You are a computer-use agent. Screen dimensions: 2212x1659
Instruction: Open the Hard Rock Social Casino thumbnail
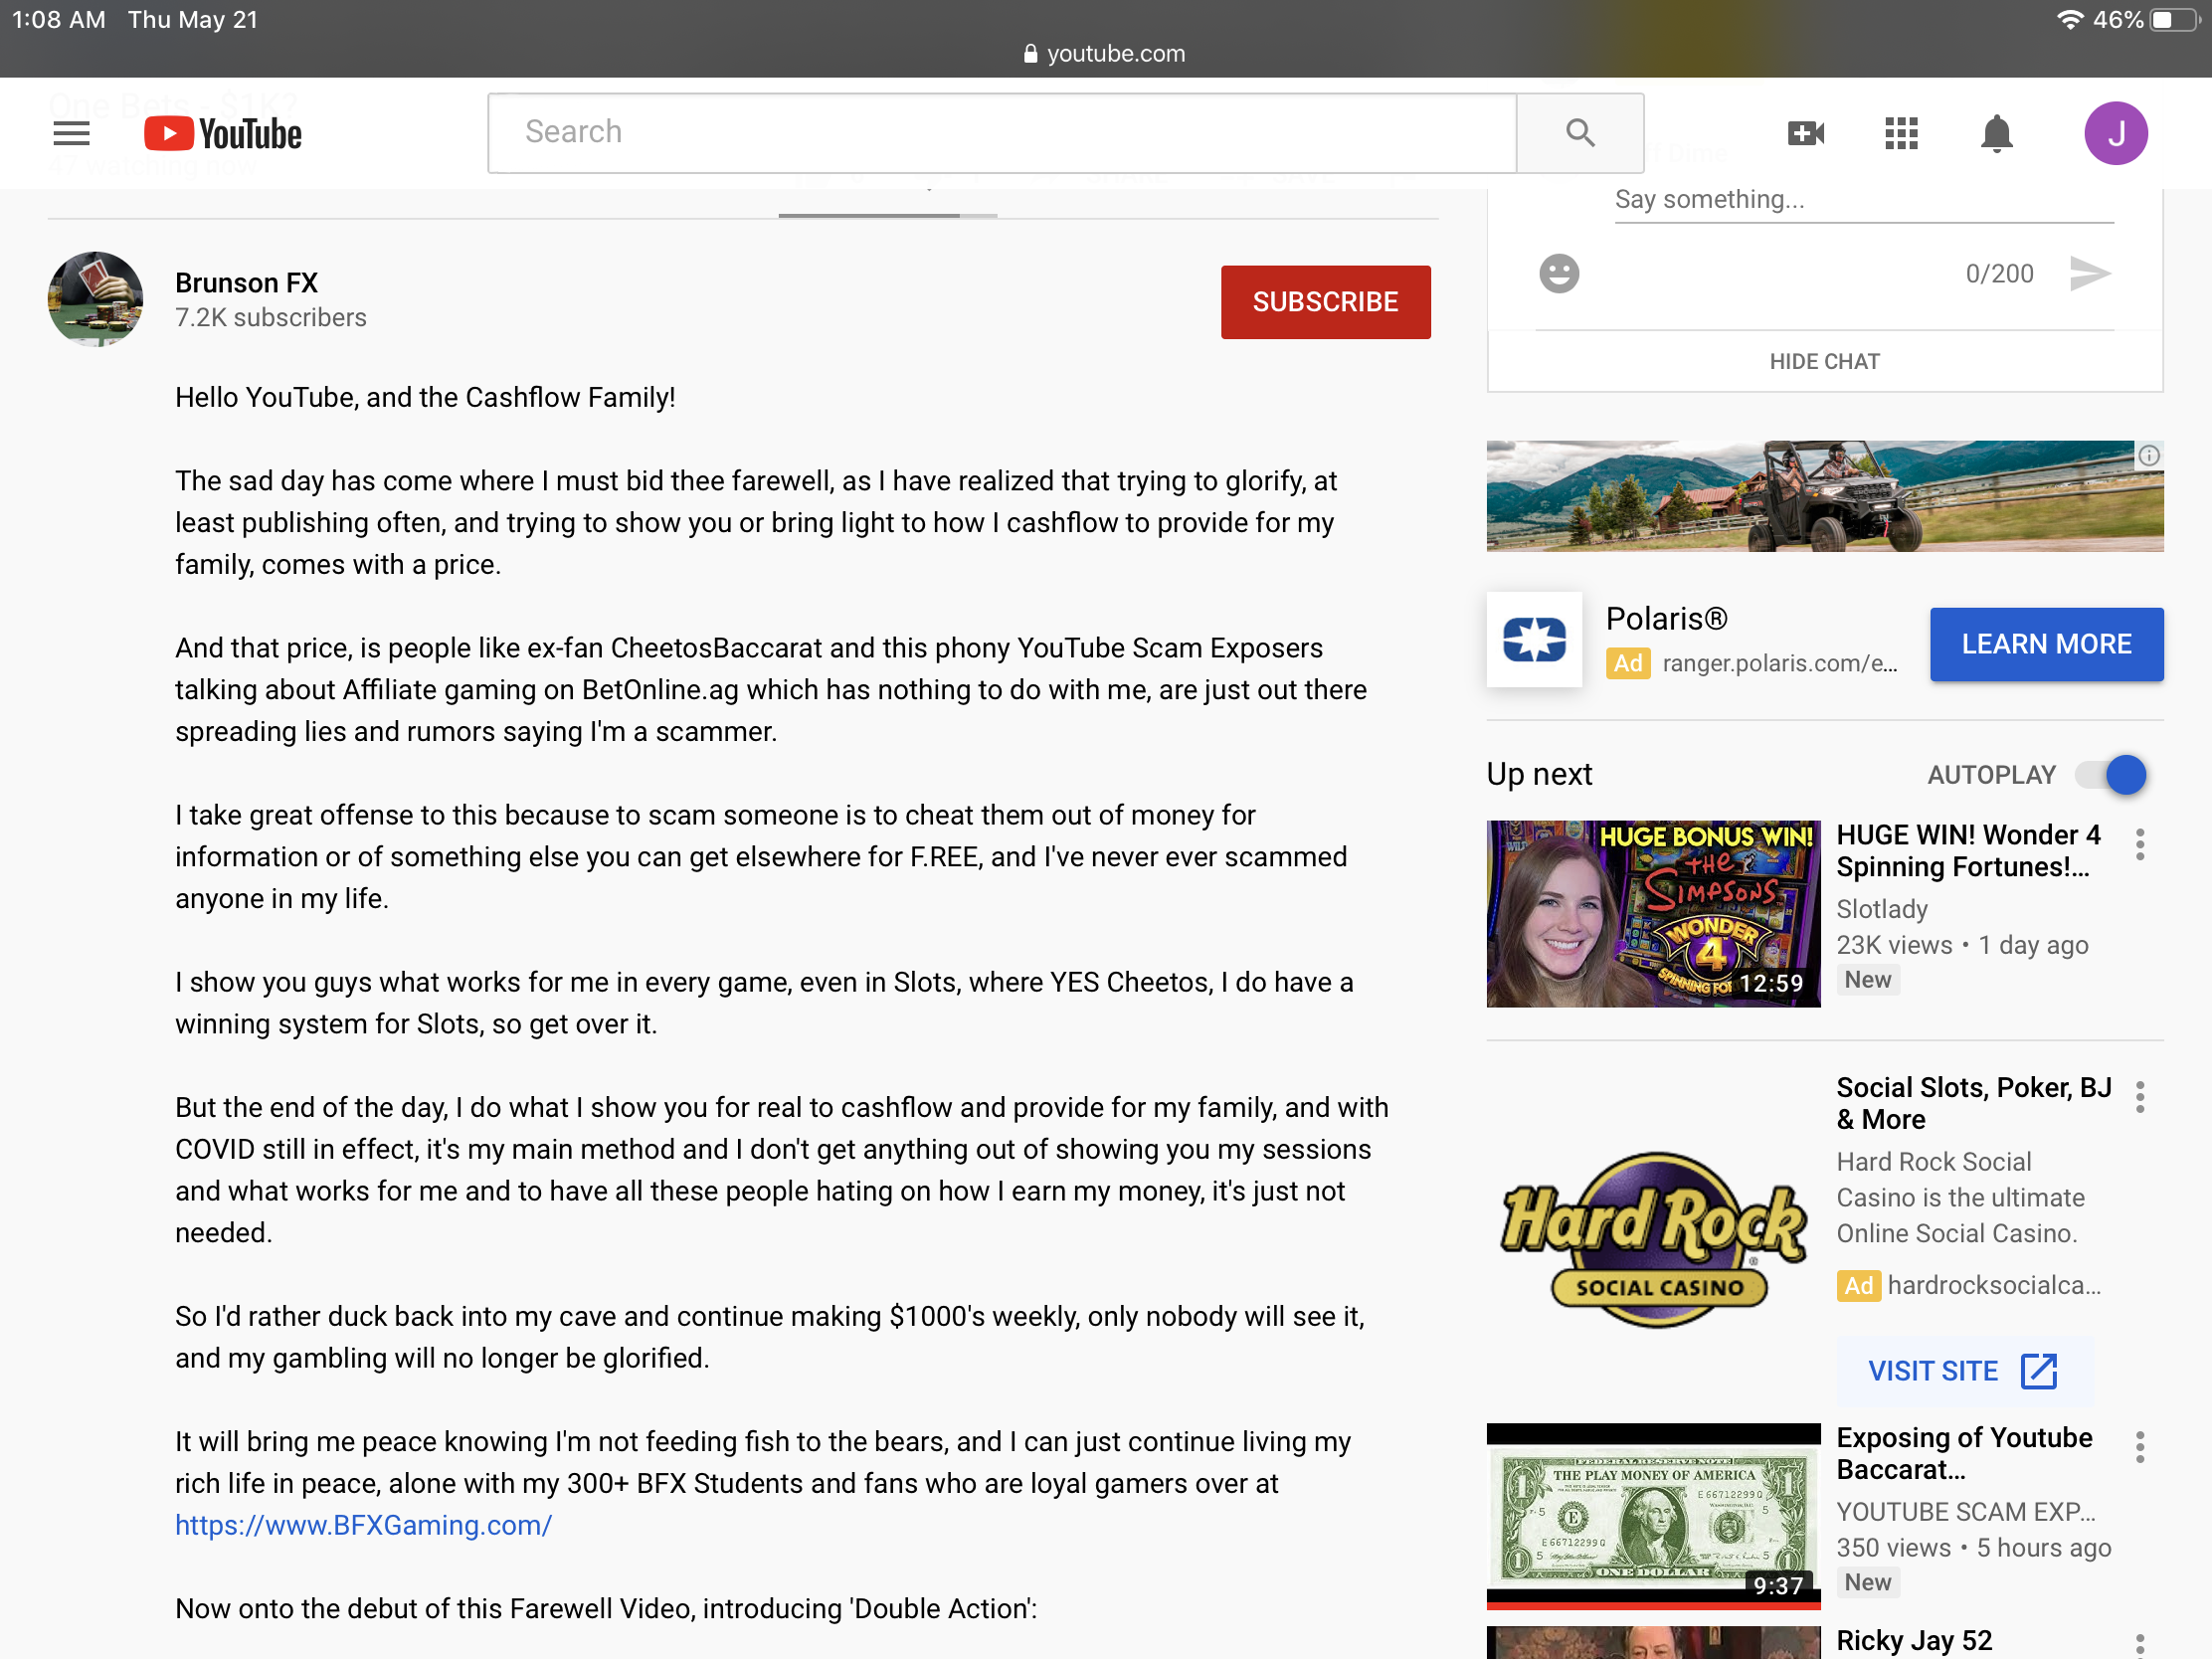[x=1653, y=1239]
